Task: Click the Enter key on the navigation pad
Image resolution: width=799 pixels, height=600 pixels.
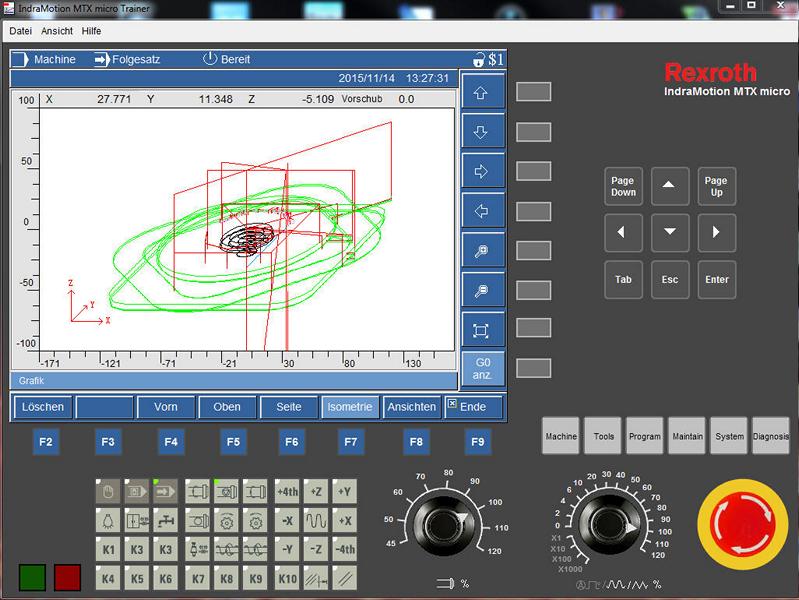Action: click(x=716, y=279)
